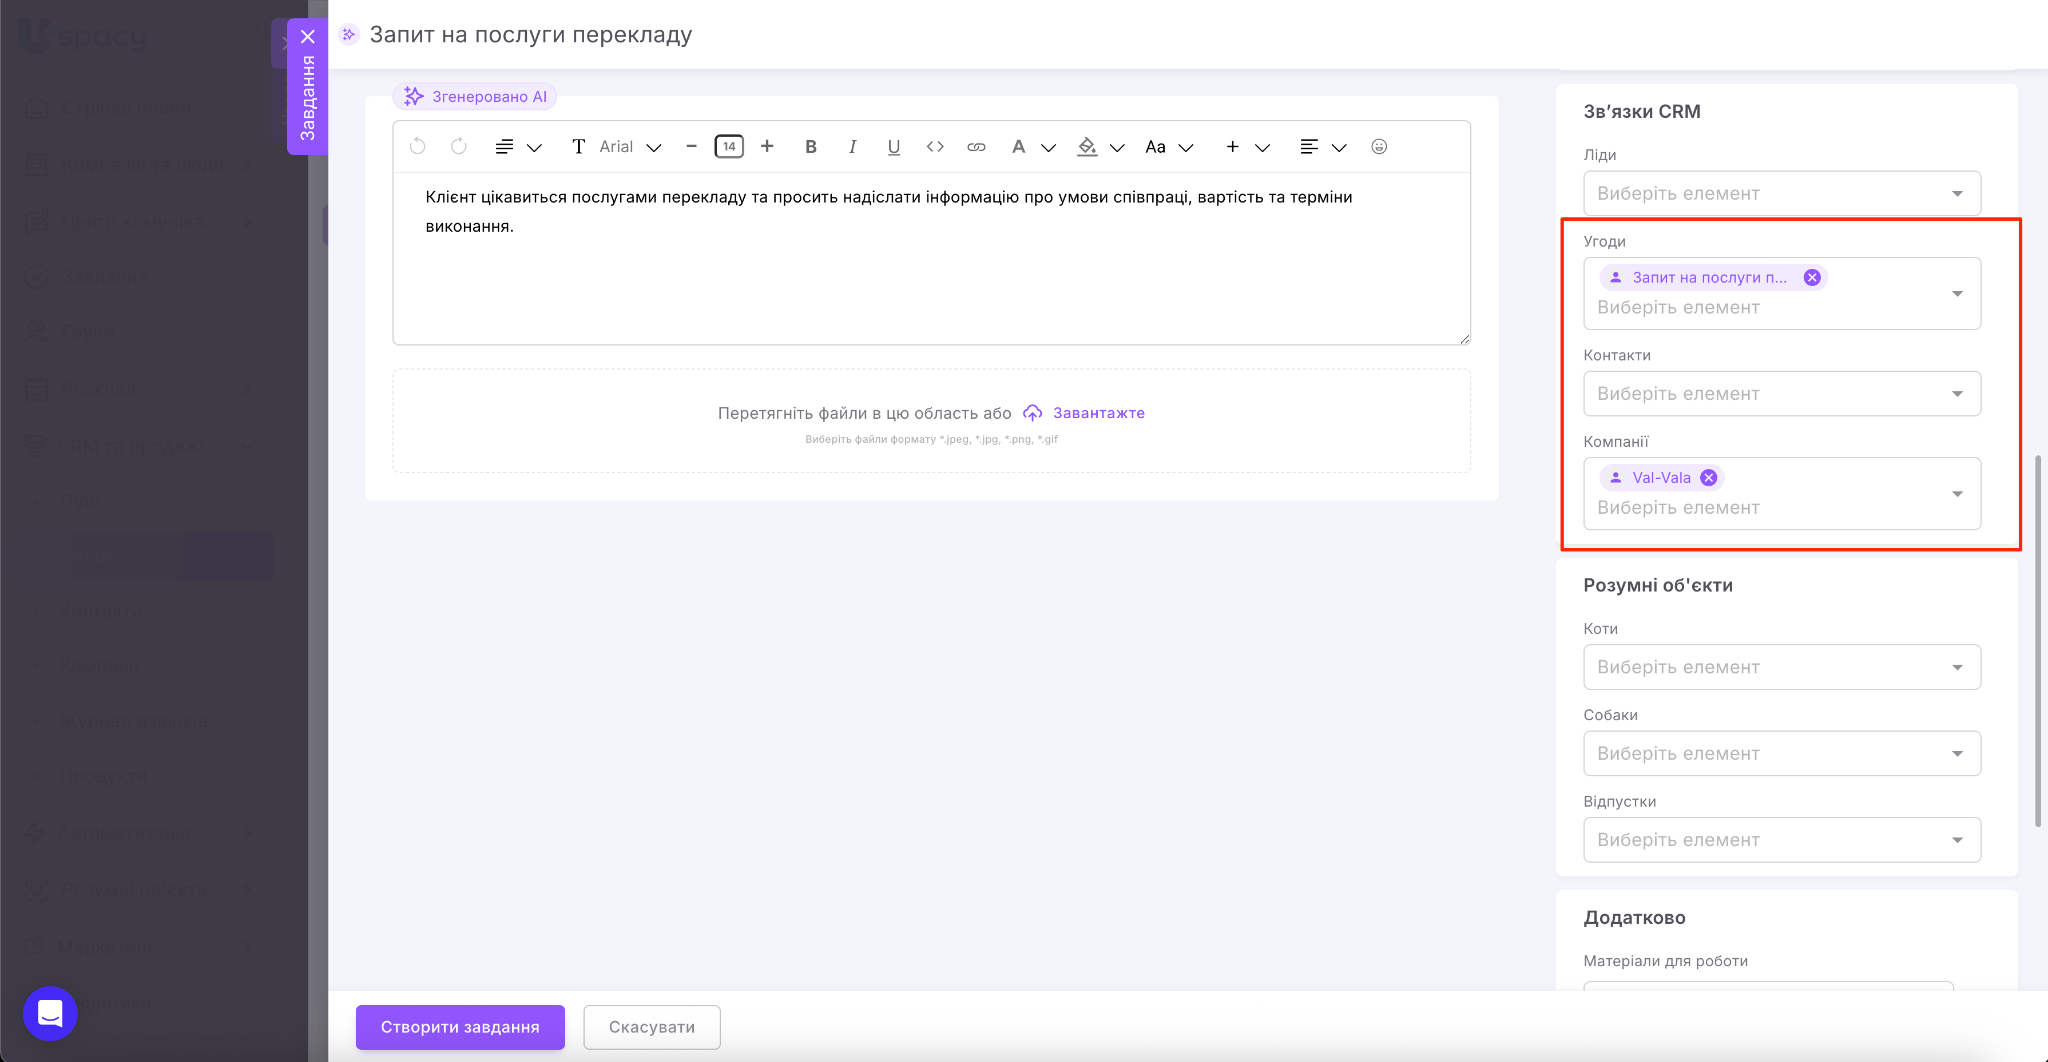Expand the Контакти select dropdown
This screenshot has width=2048, height=1062.
(x=1781, y=394)
